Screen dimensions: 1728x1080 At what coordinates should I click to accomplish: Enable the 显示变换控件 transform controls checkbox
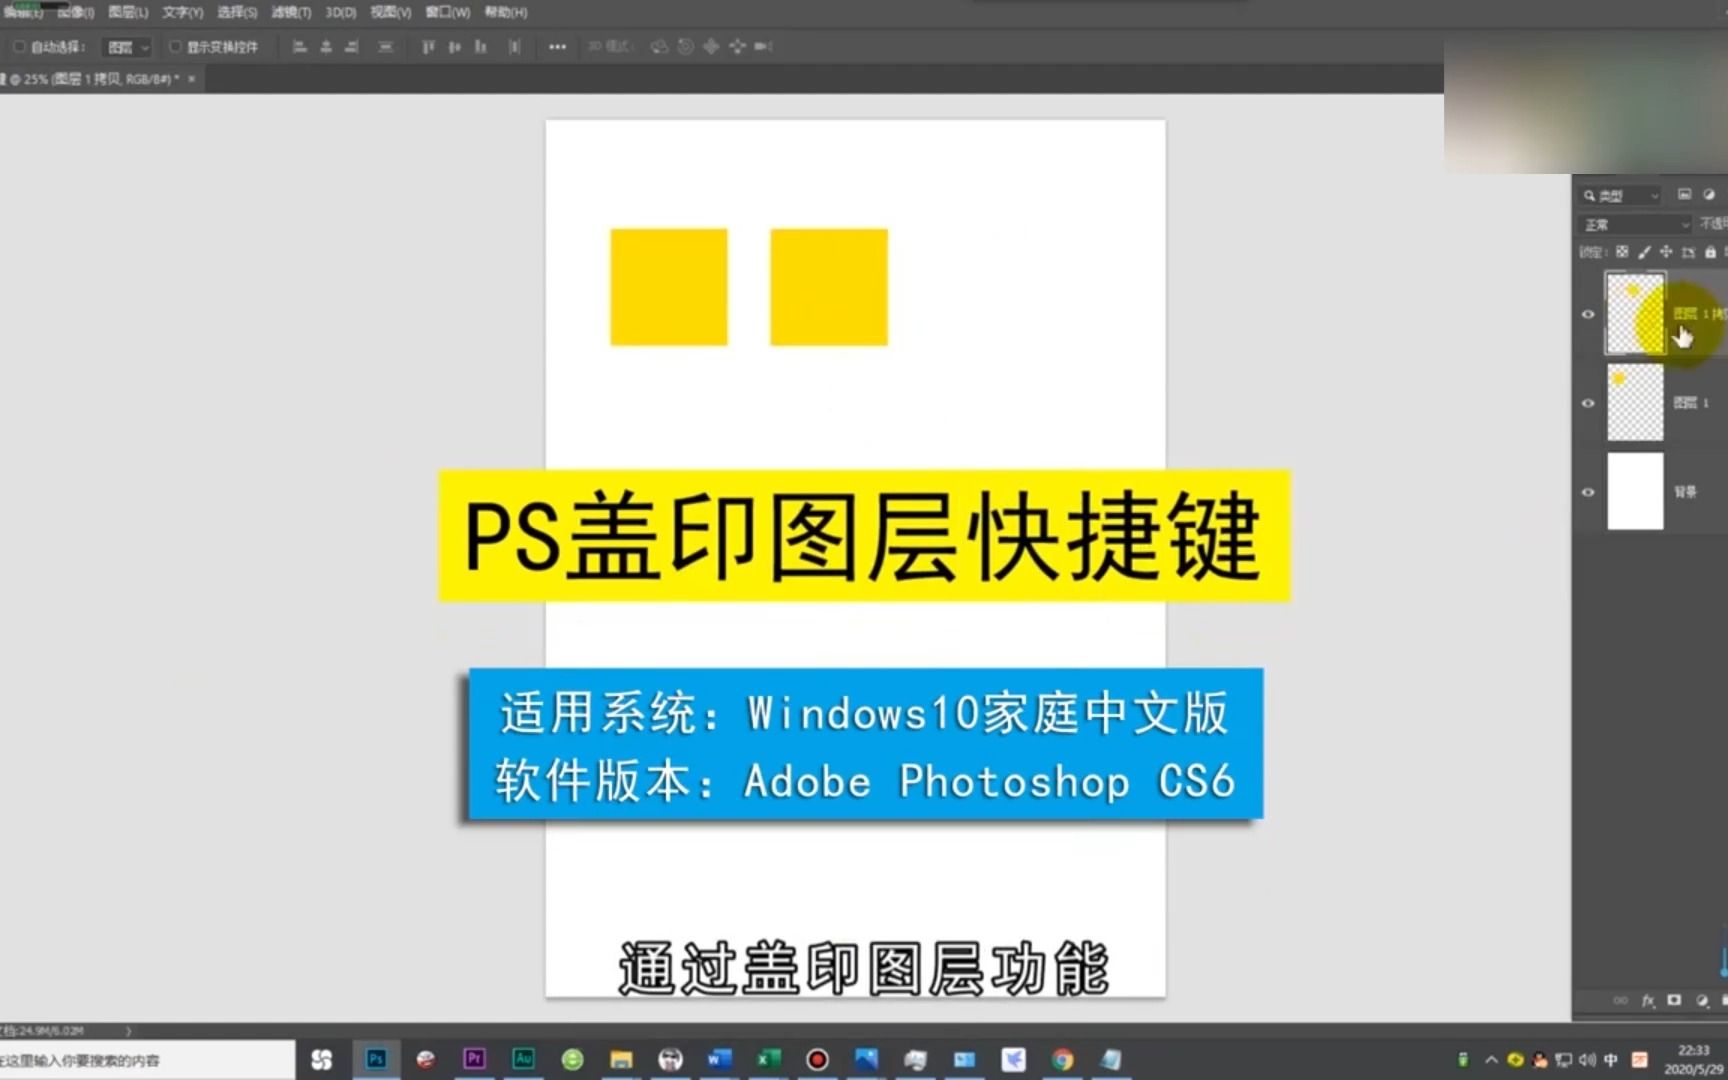174,47
